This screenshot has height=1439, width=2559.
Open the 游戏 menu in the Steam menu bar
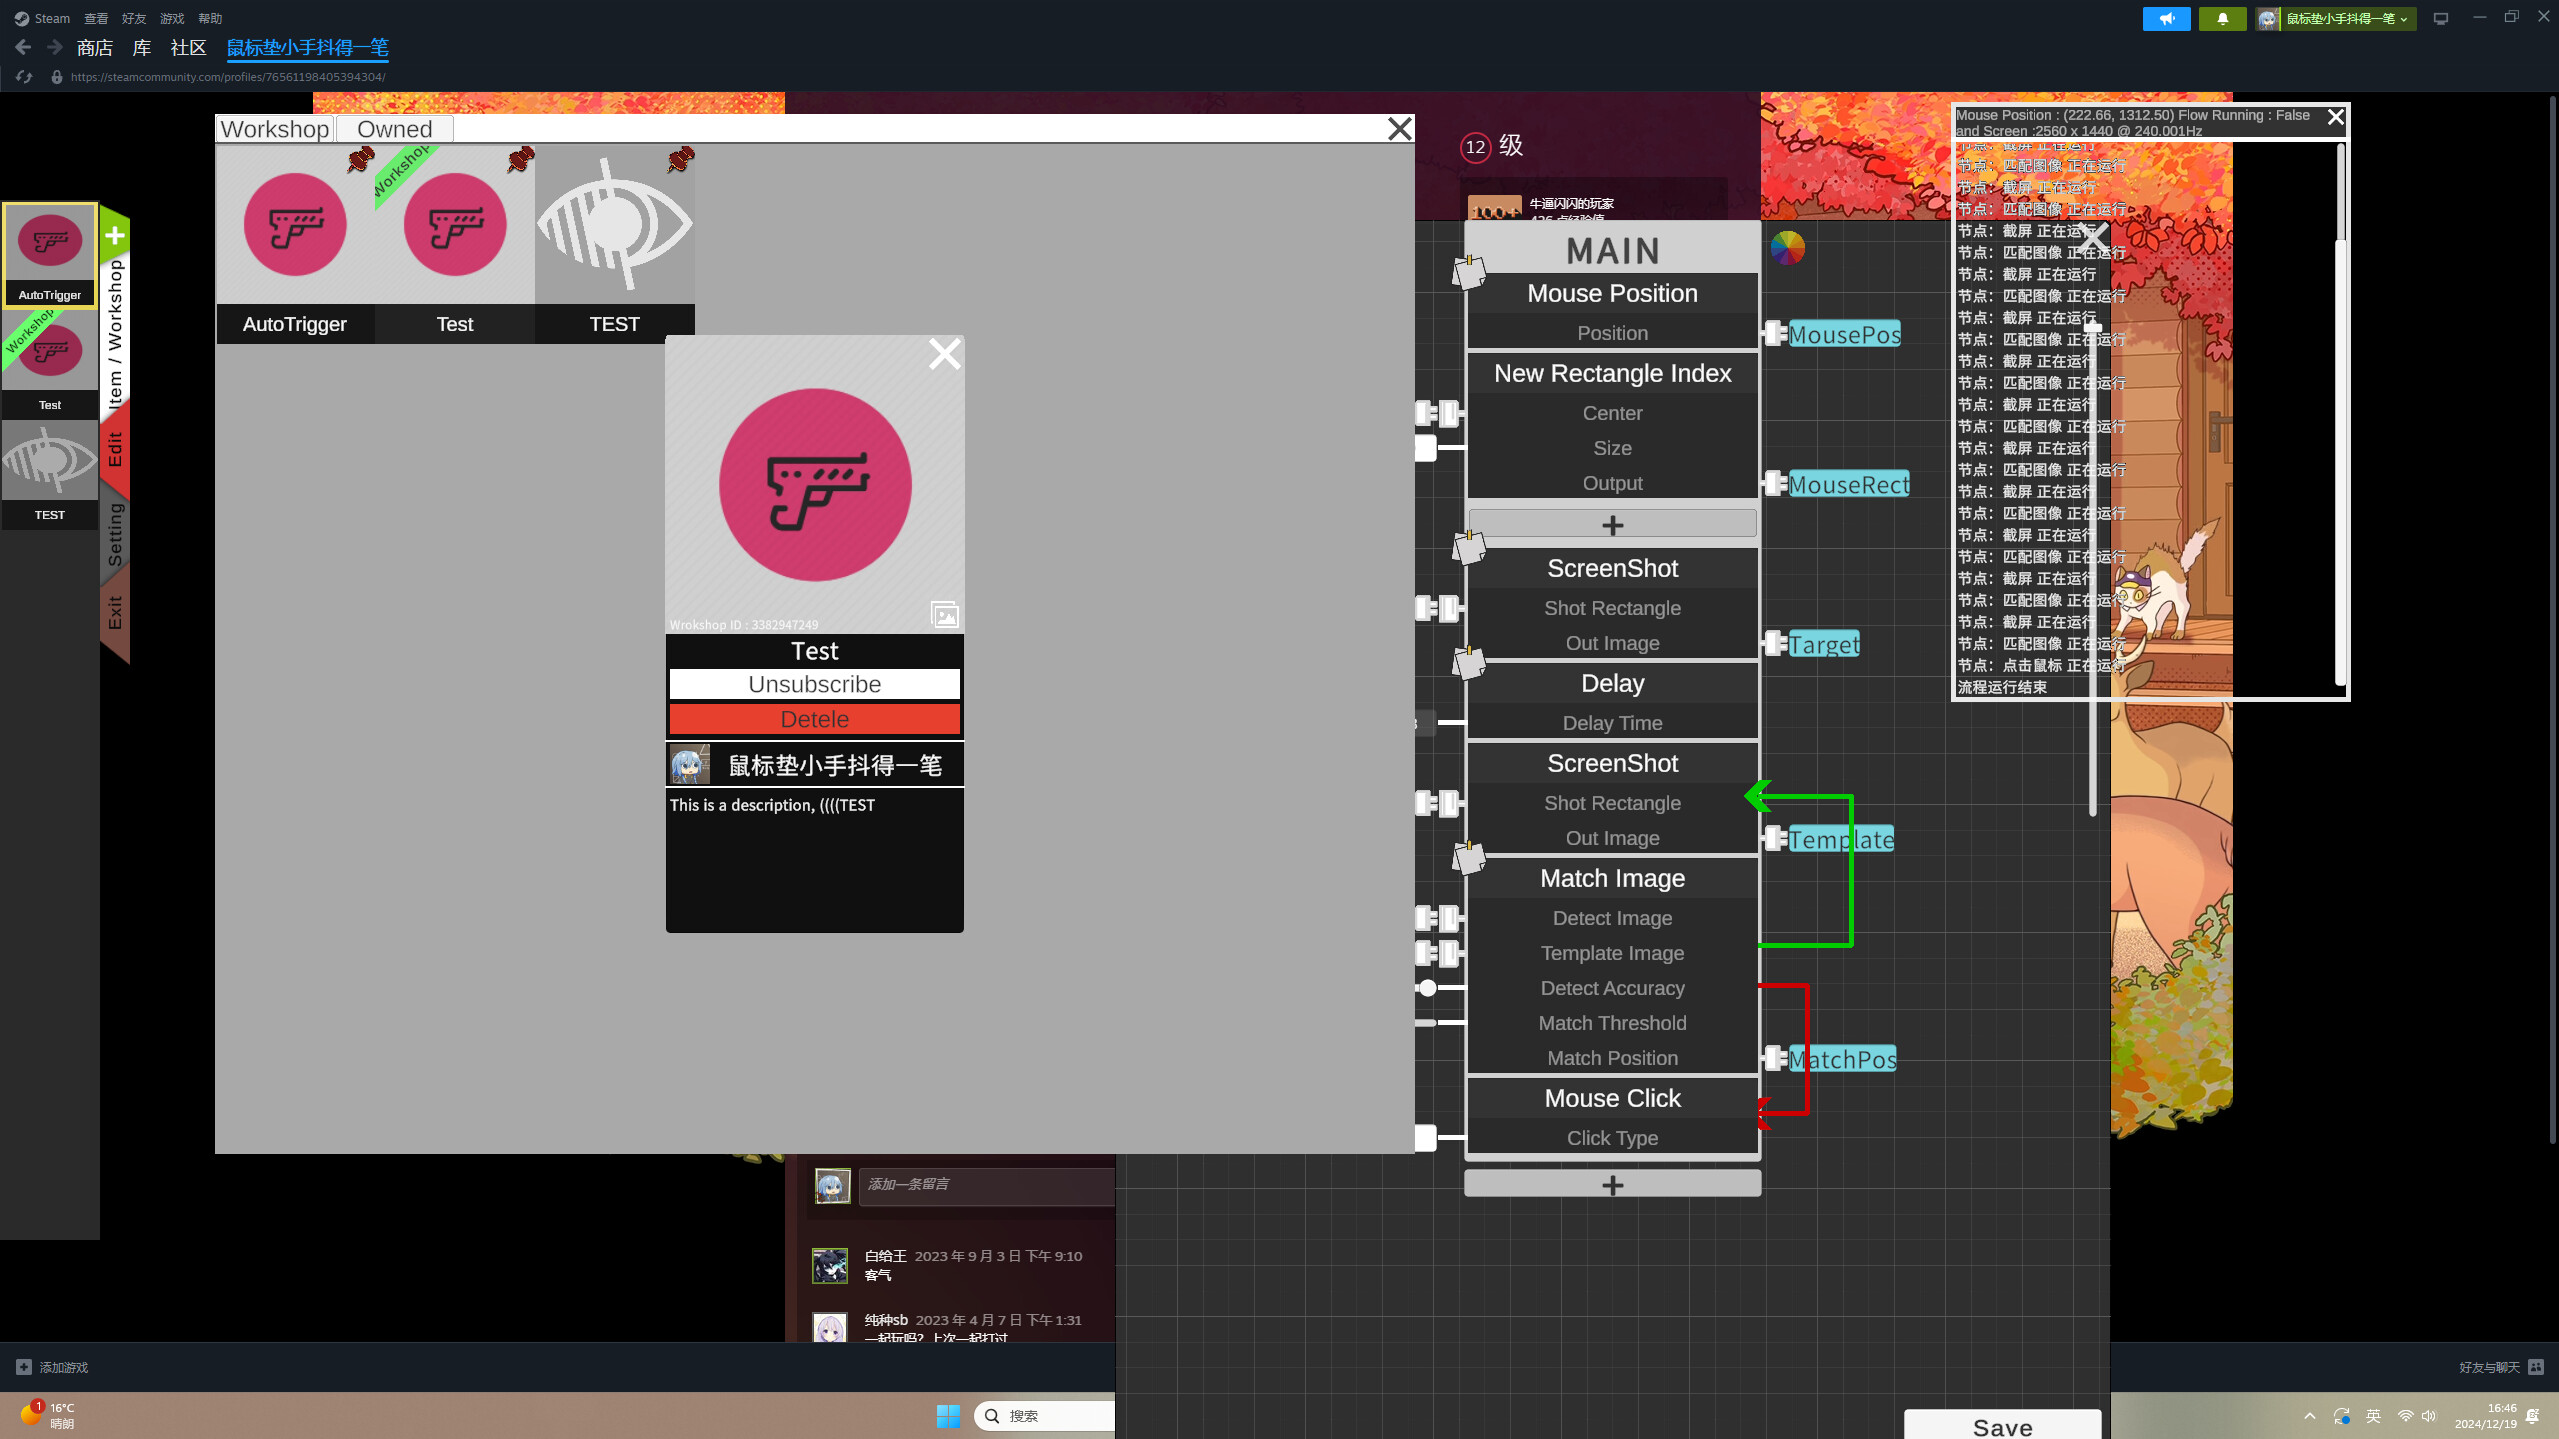[x=170, y=17]
